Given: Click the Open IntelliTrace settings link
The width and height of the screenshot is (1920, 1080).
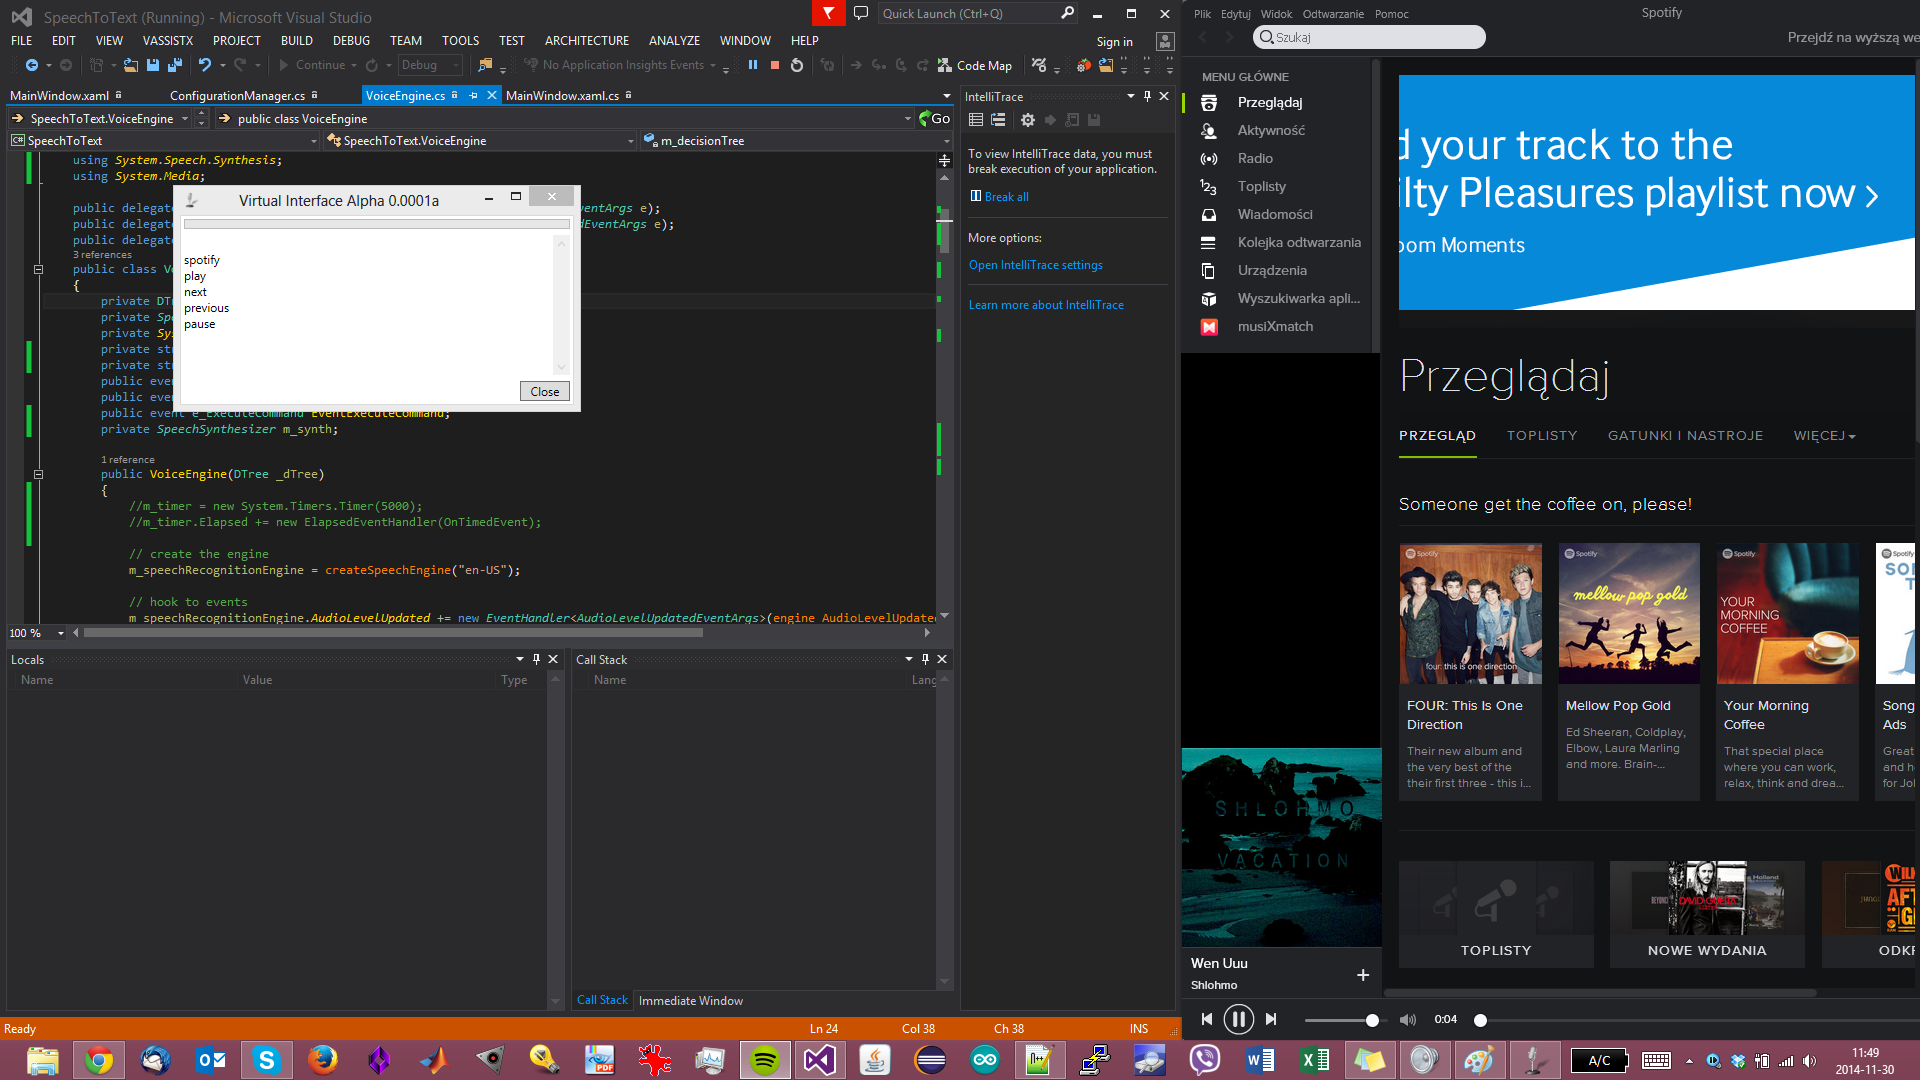Looking at the screenshot, I should click(1035, 265).
